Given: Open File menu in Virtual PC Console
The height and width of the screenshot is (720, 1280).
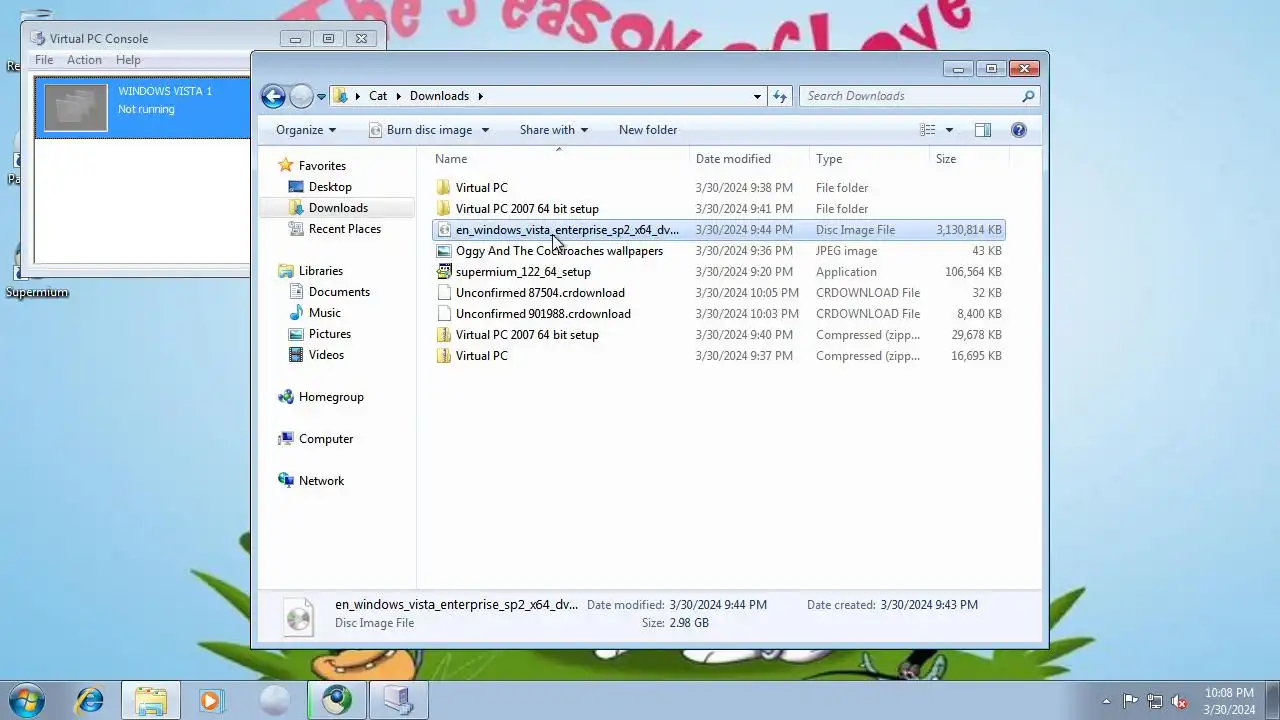Looking at the screenshot, I should 44,60.
